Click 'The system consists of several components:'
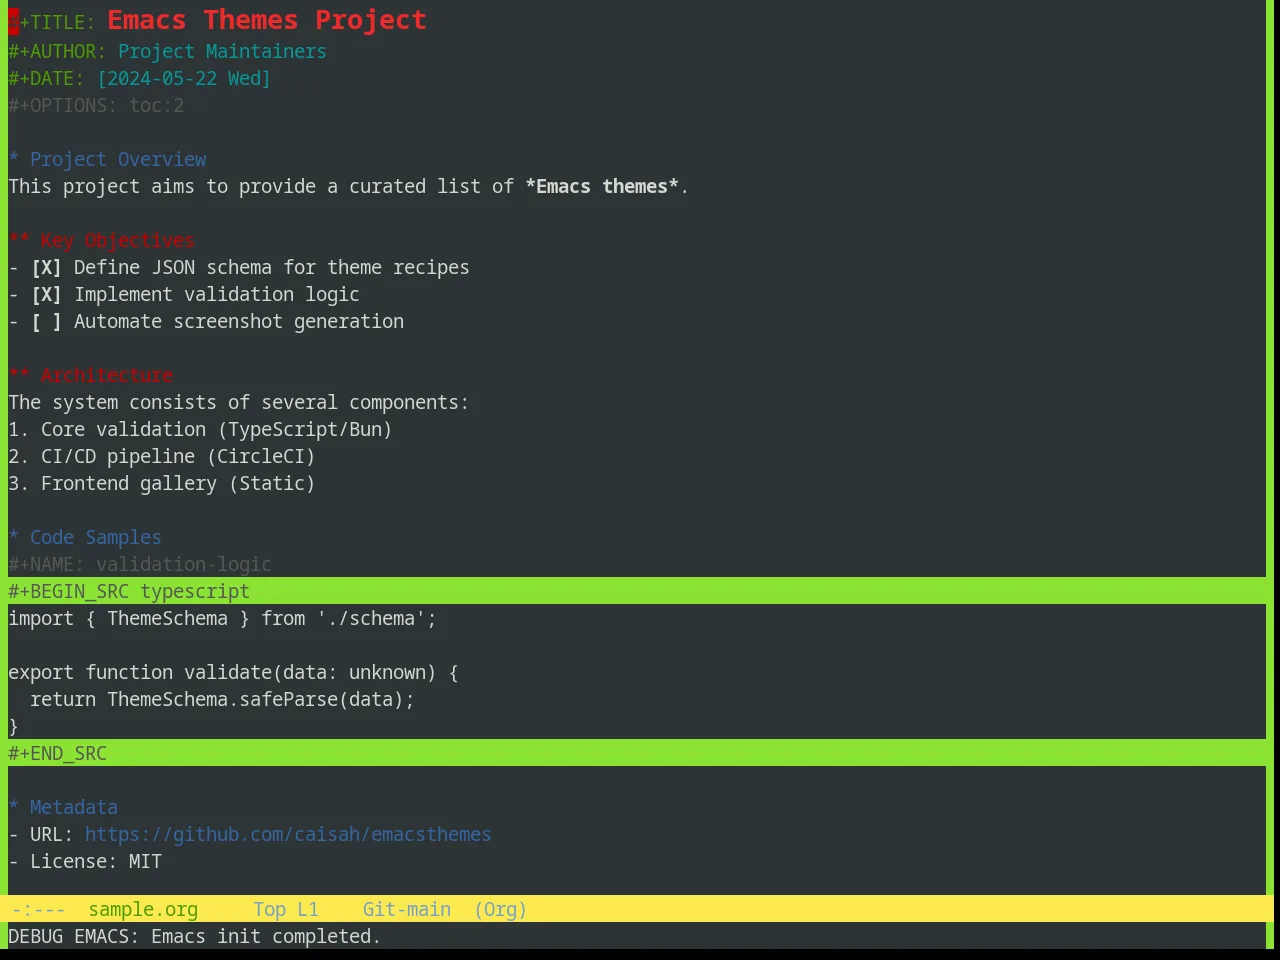Image resolution: width=1280 pixels, height=960 pixels. (x=239, y=403)
